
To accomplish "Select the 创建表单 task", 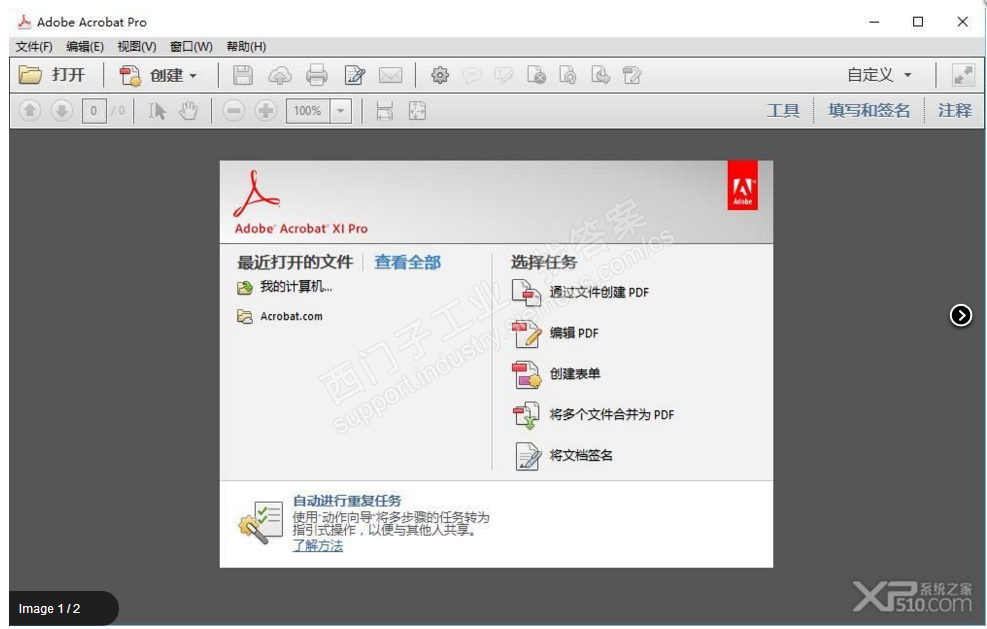I will click(556, 374).
